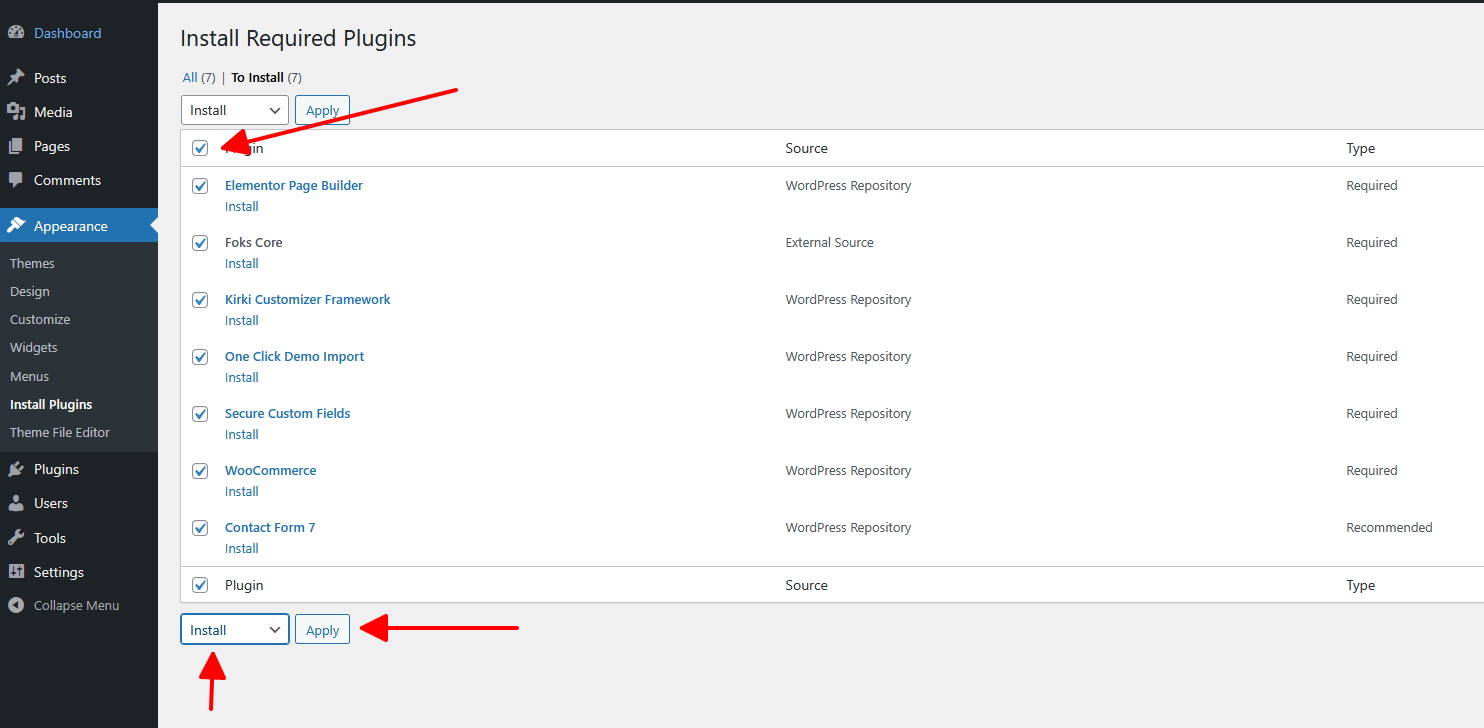
Task: Click the Settings sliders icon
Action: (16, 572)
